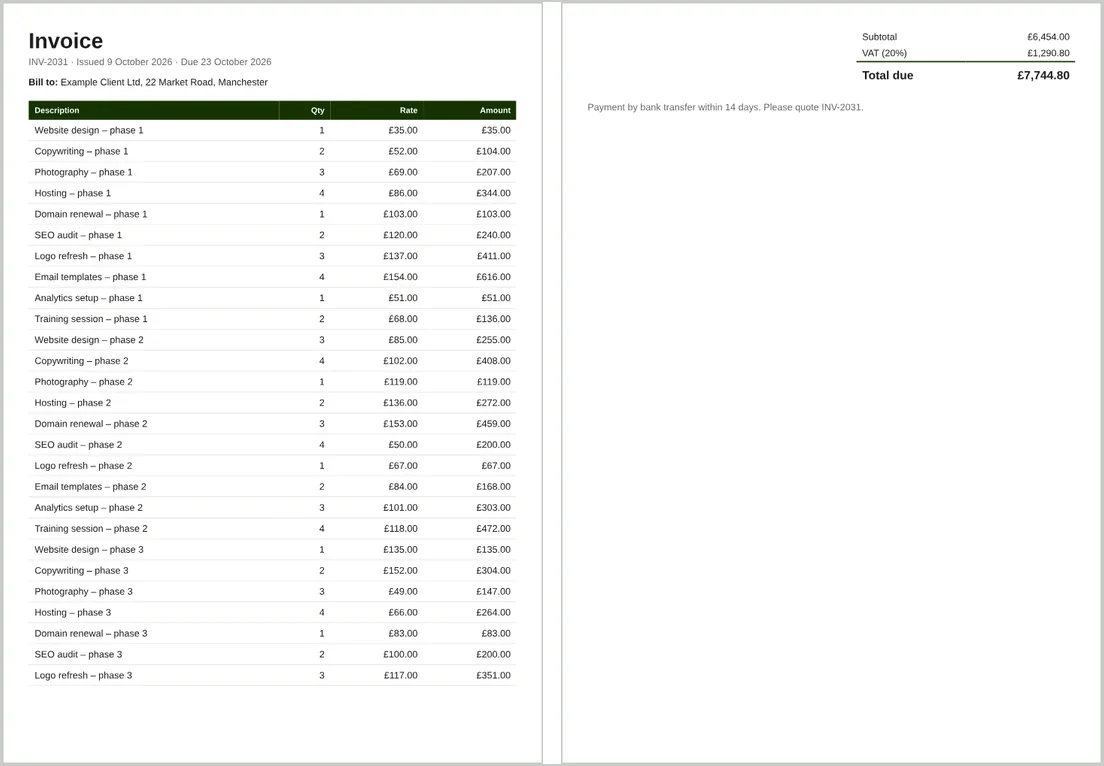Select 'Domain renewal – phase 1' description
The image size is (1104, 766).
pyautogui.click(x=91, y=214)
